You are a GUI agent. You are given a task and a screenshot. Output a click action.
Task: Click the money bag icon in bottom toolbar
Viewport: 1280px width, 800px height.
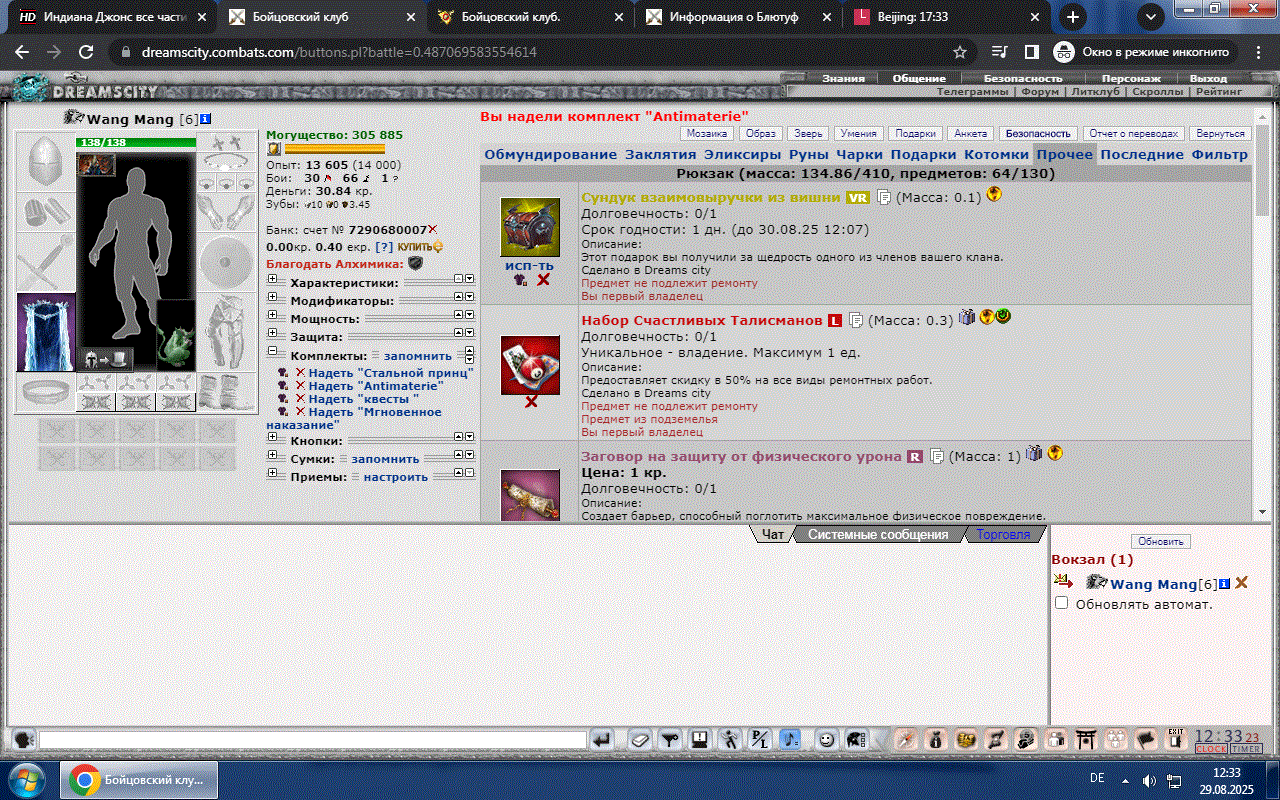click(935, 740)
